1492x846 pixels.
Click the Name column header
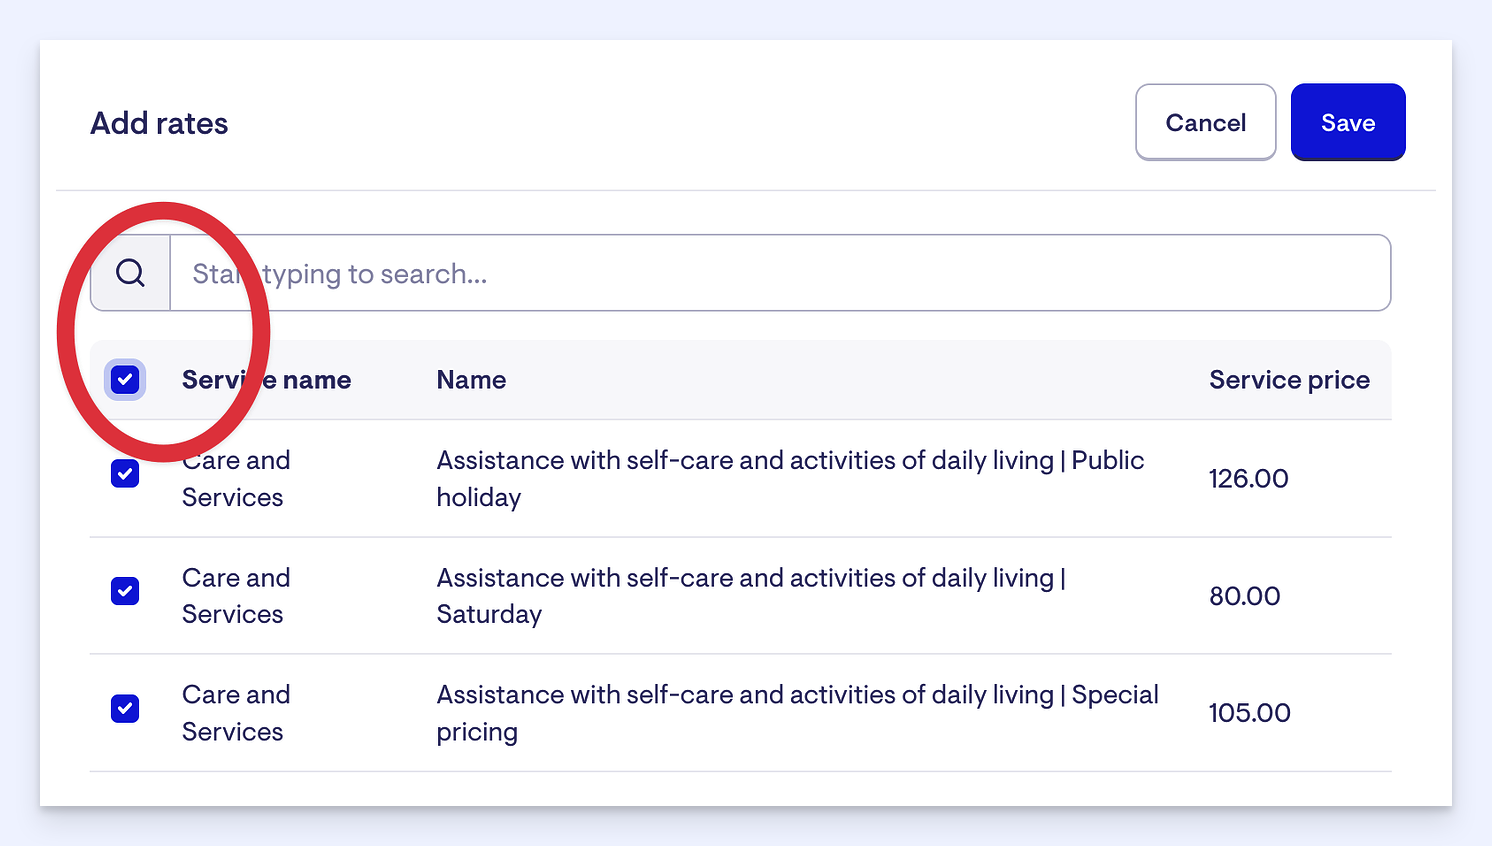471,380
